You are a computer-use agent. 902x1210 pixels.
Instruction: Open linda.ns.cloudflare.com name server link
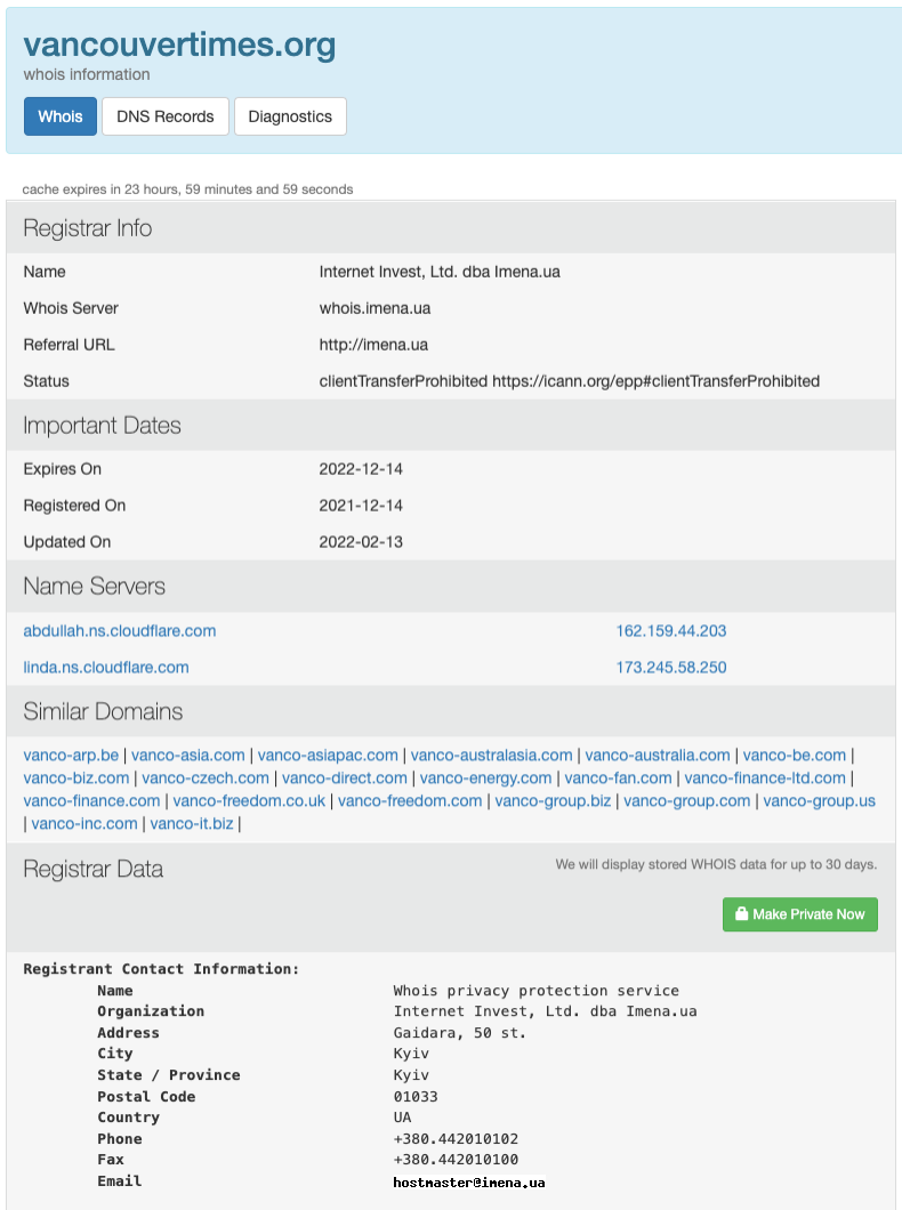point(106,667)
